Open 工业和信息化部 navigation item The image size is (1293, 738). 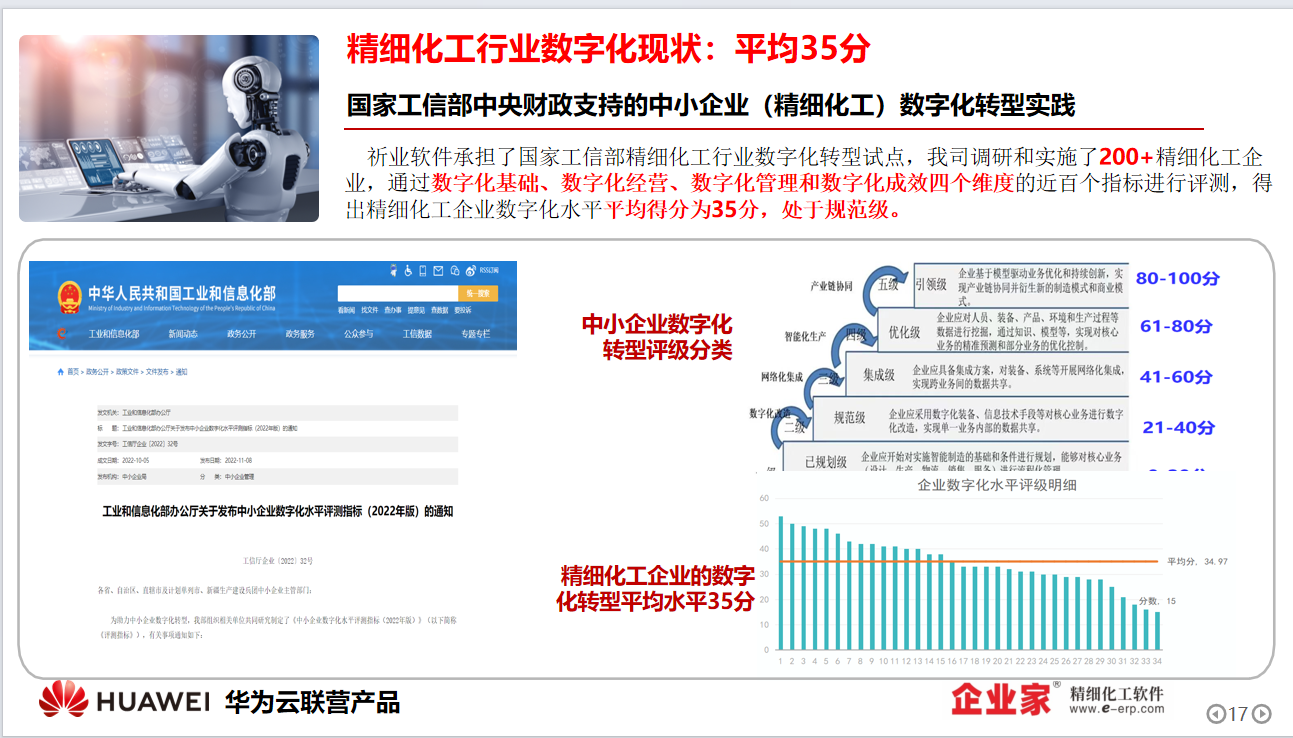(x=114, y=334)
